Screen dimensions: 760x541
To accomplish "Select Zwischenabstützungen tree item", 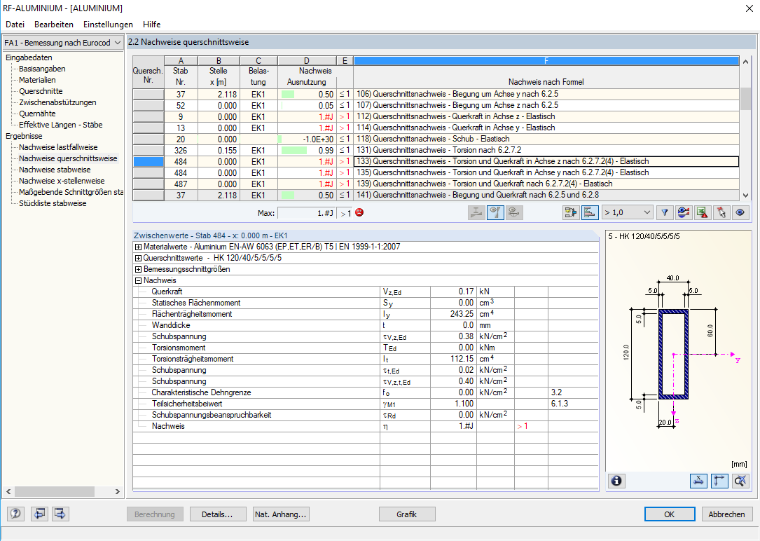I will pos(57,102).
